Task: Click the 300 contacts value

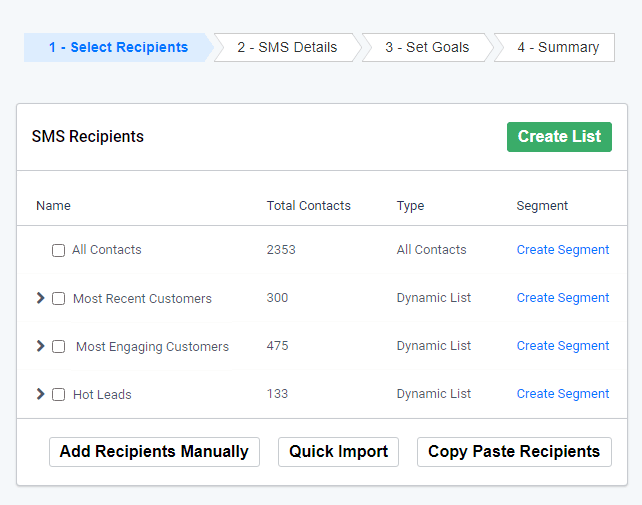Action: 277,298
